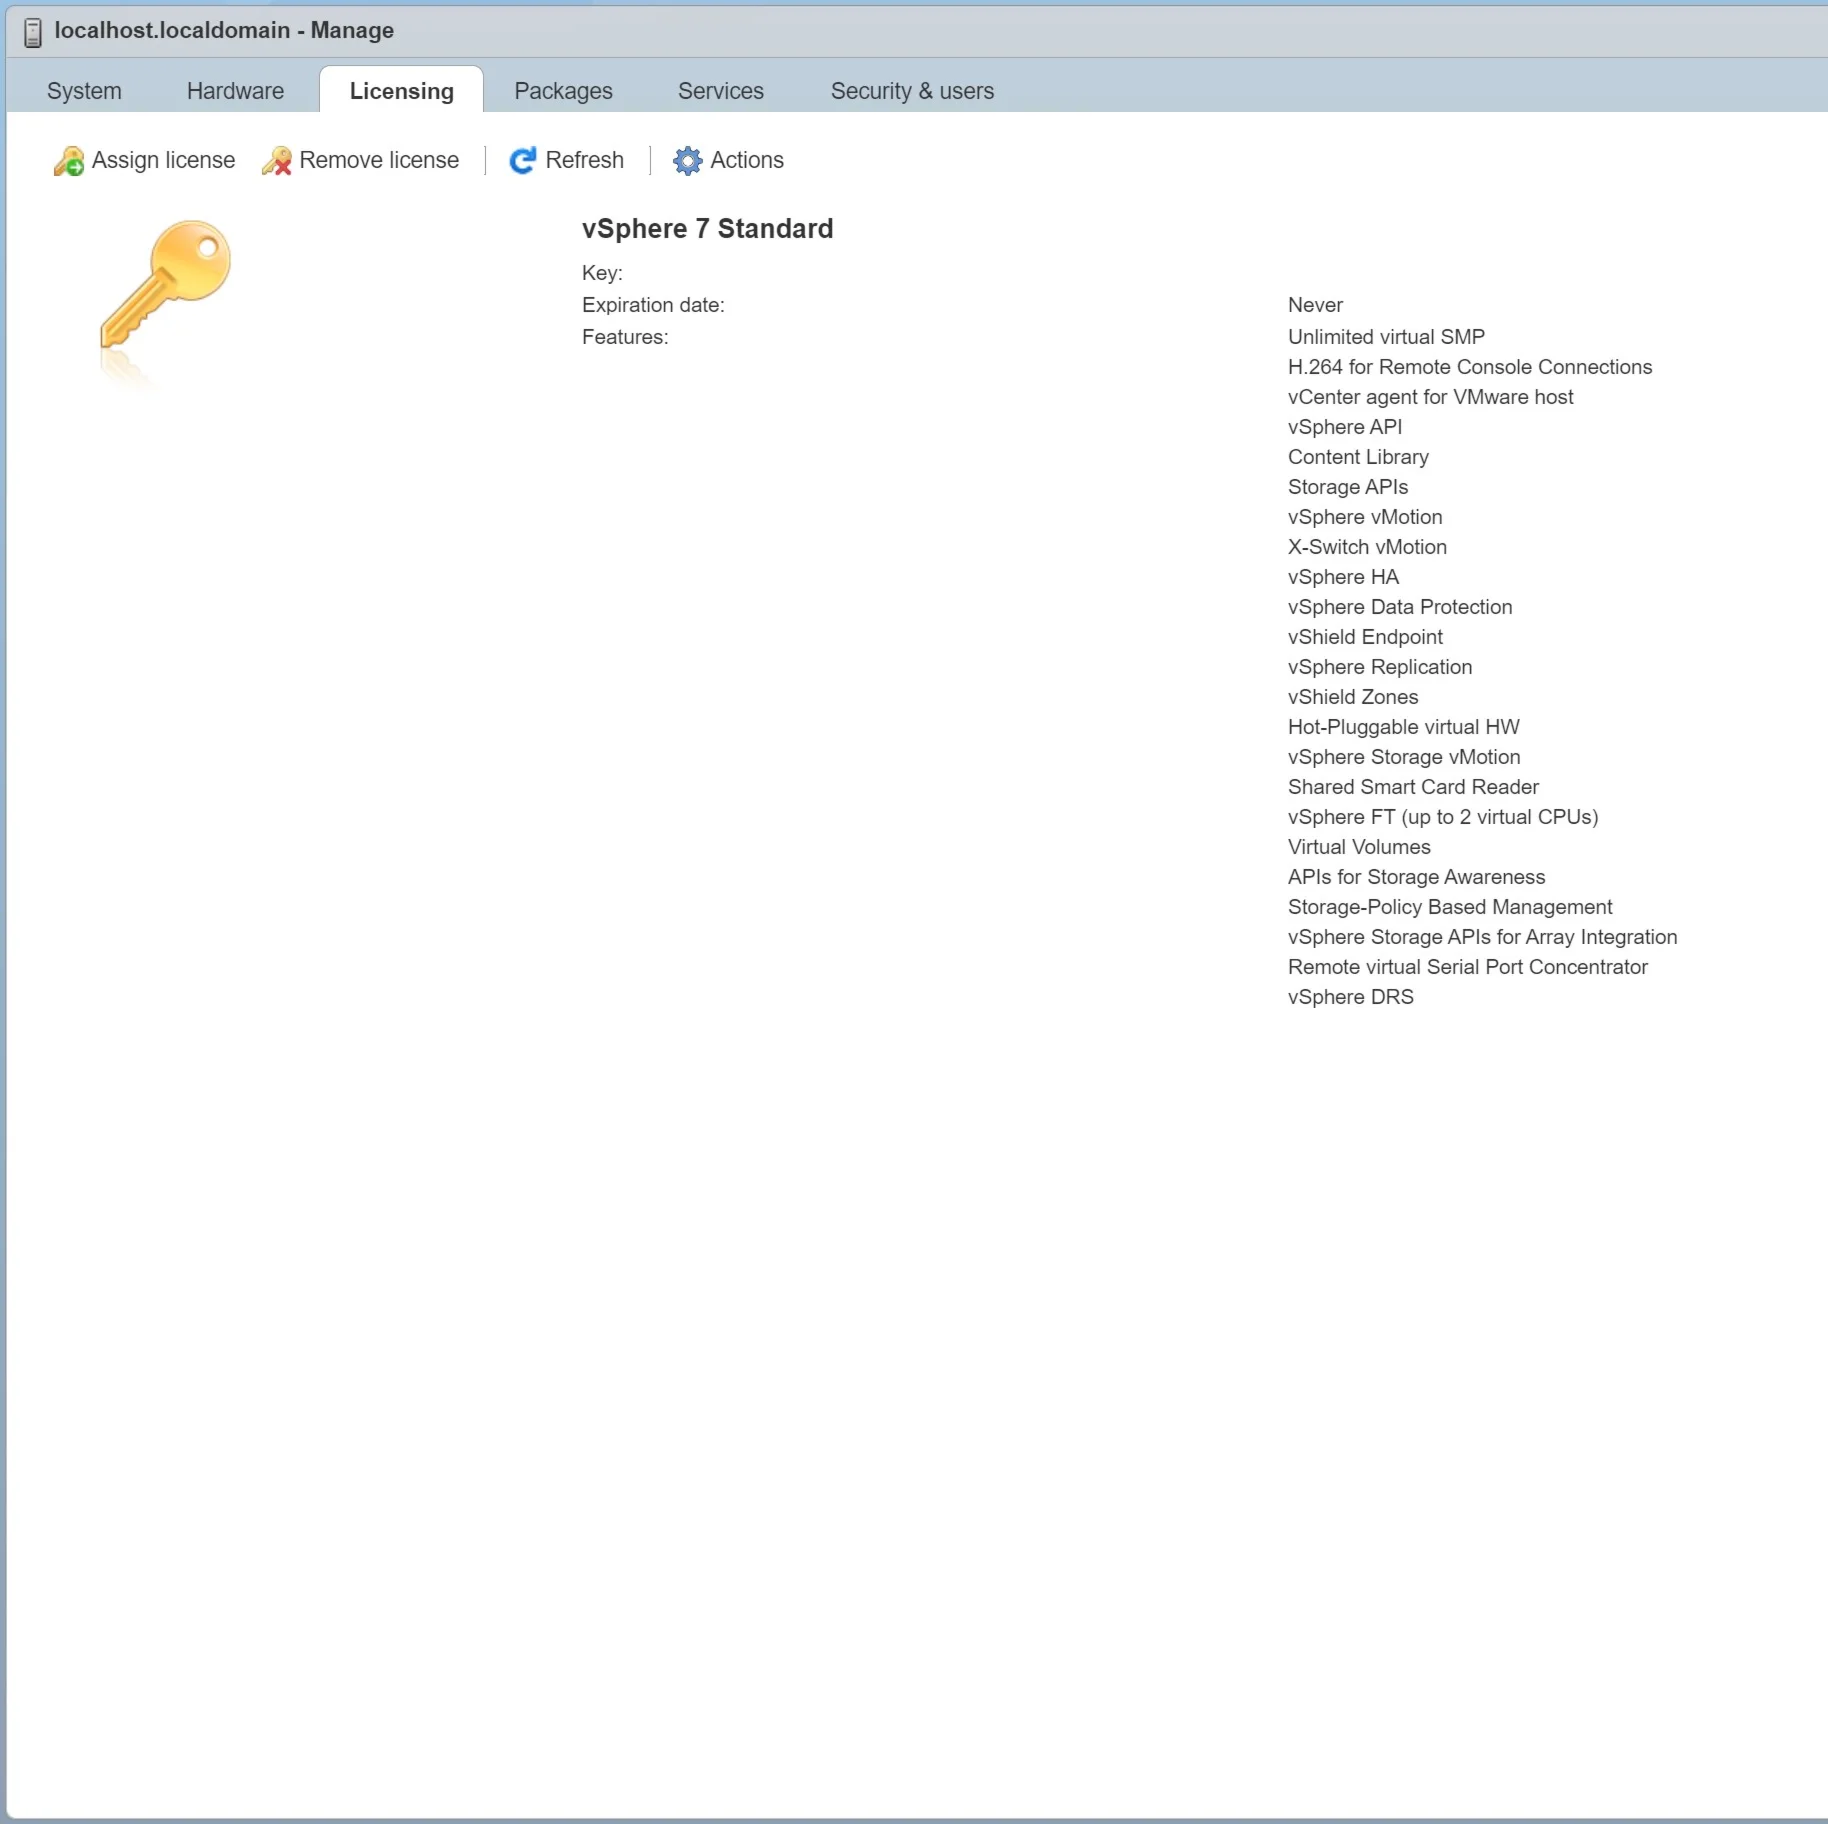This screenshot has height=1824, width=1828.
Task: Switch to Security & users tab
Action: click(x=912, y=91)
